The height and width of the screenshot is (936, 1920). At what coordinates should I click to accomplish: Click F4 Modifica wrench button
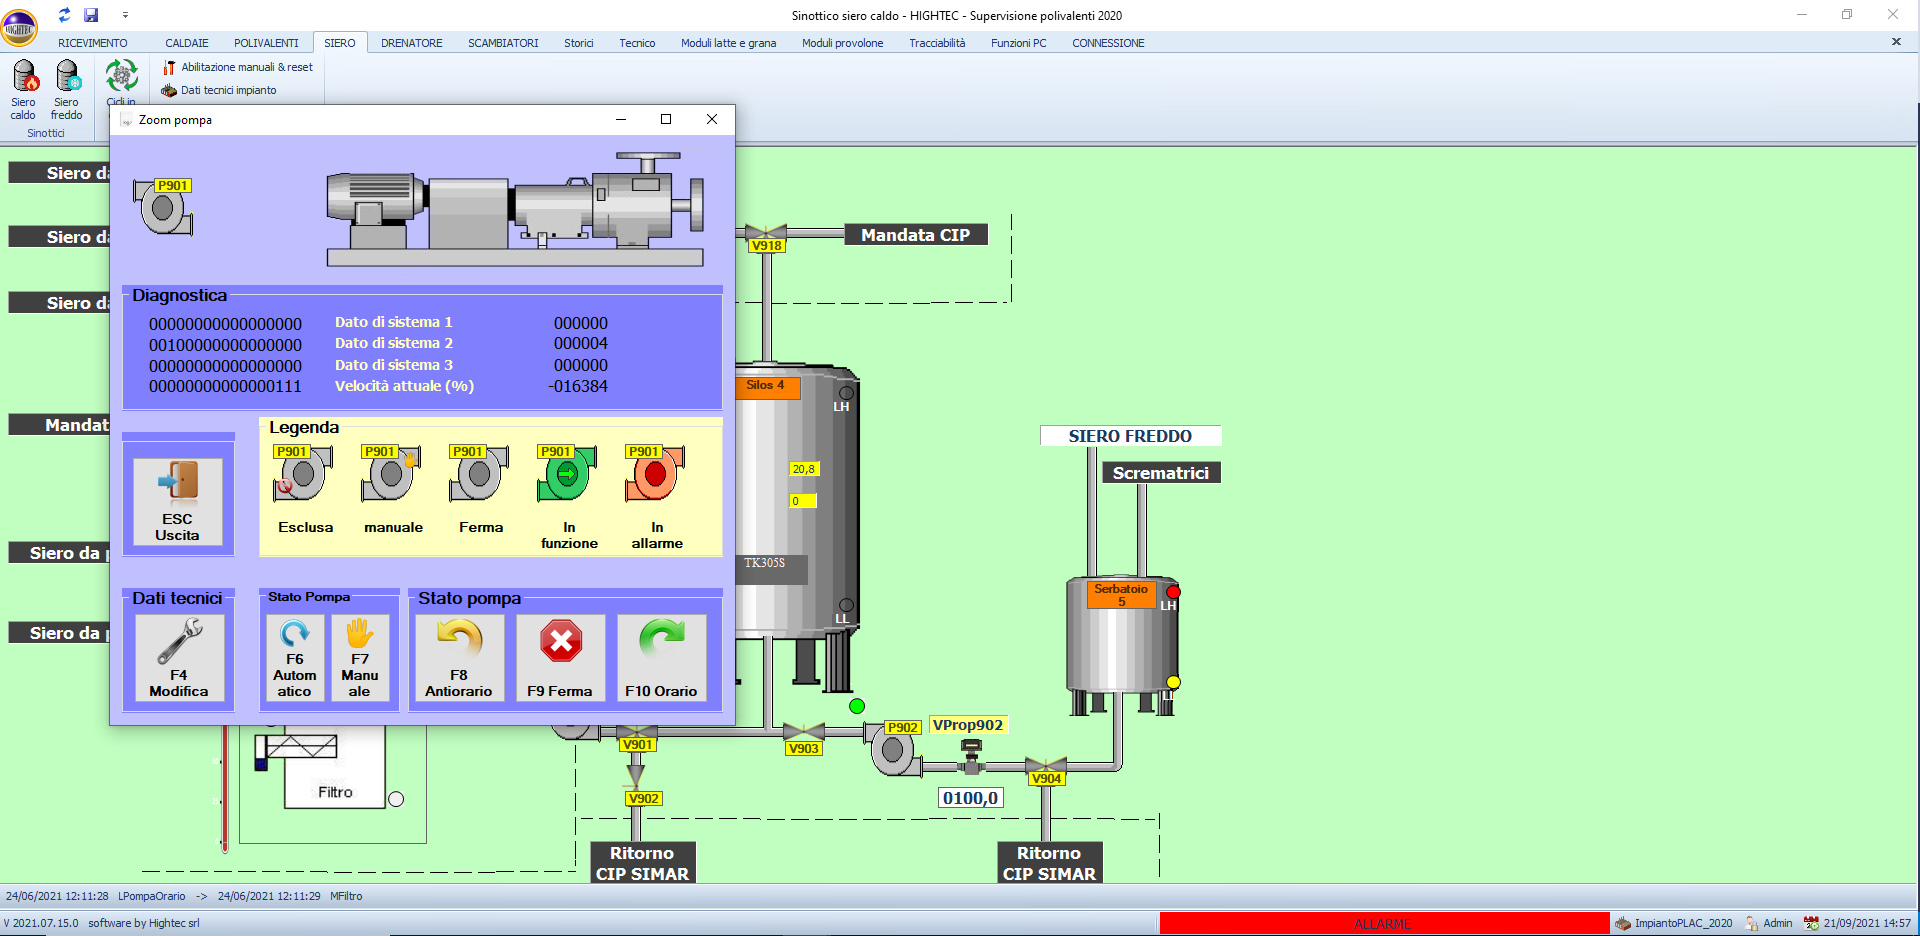179,657
